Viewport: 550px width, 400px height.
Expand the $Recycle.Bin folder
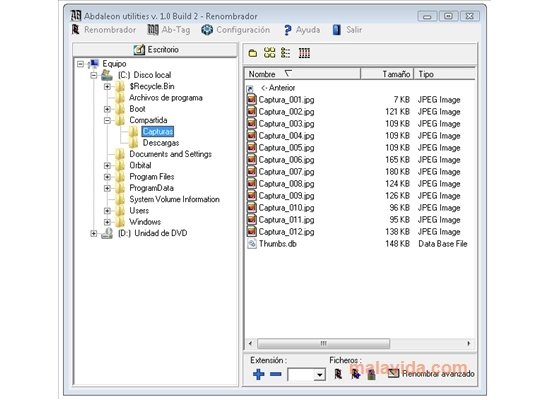pyautogui.click(x=107, y=86)
